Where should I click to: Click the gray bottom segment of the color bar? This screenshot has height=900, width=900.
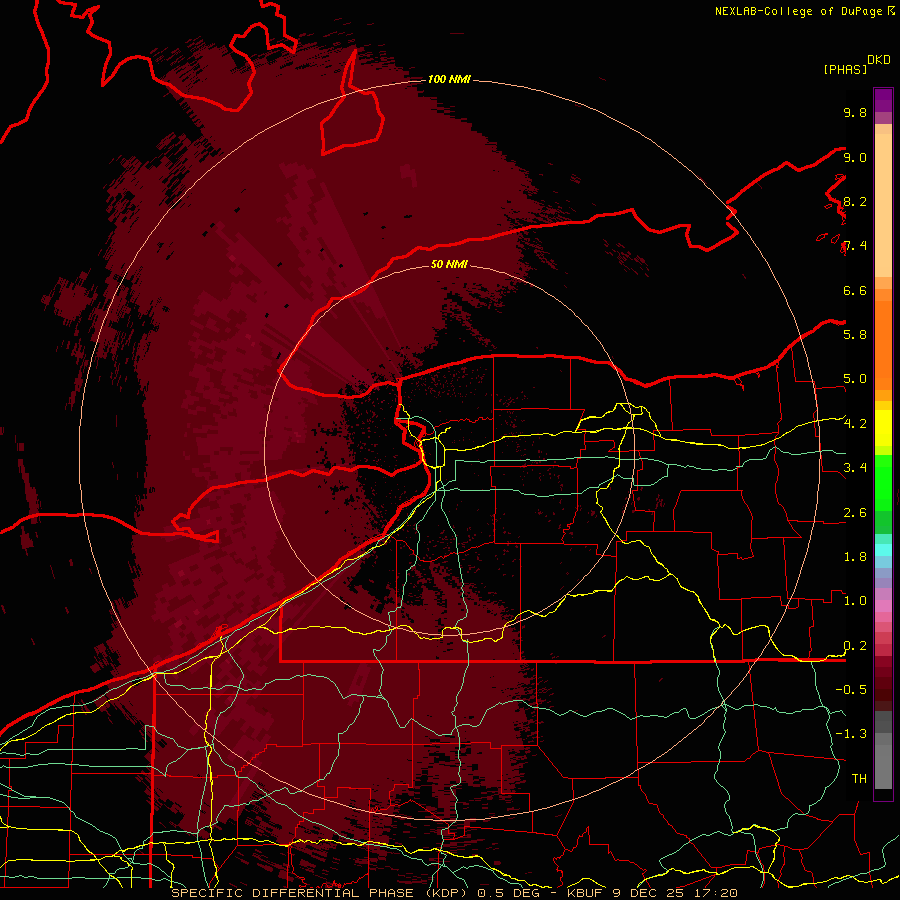[883, 766]
